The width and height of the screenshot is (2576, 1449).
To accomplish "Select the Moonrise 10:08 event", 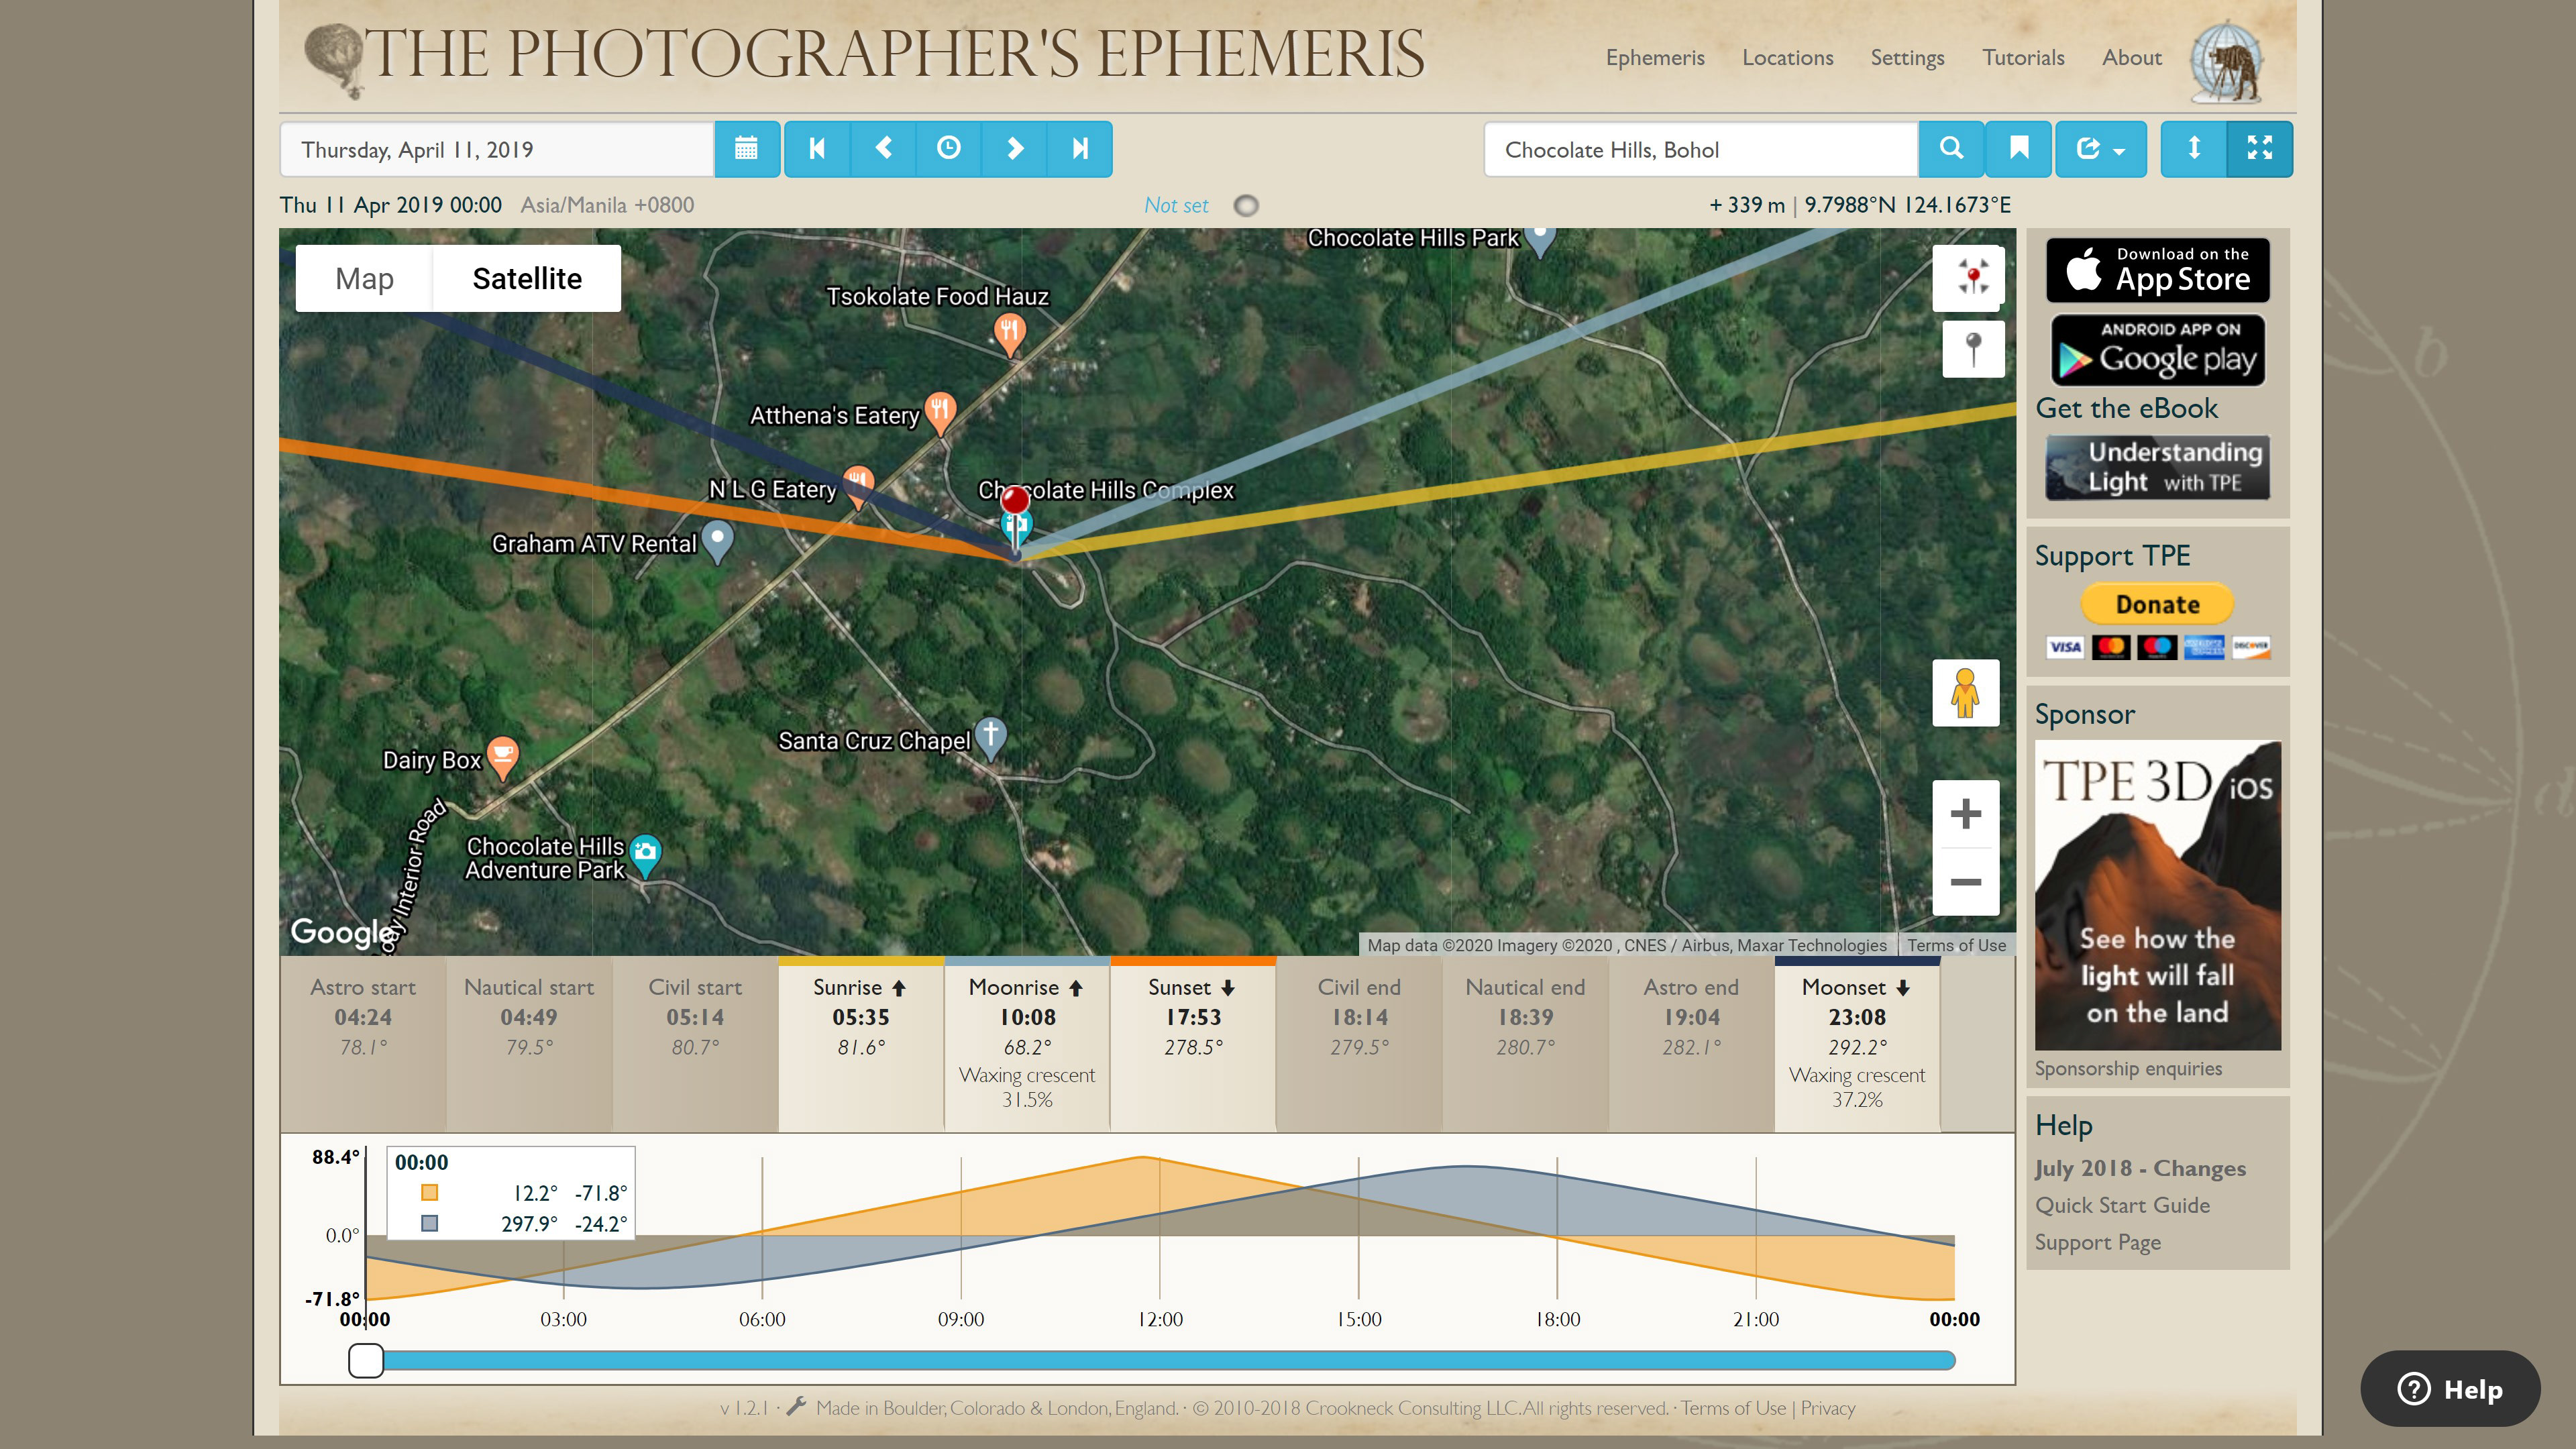I will 1027,1045.
